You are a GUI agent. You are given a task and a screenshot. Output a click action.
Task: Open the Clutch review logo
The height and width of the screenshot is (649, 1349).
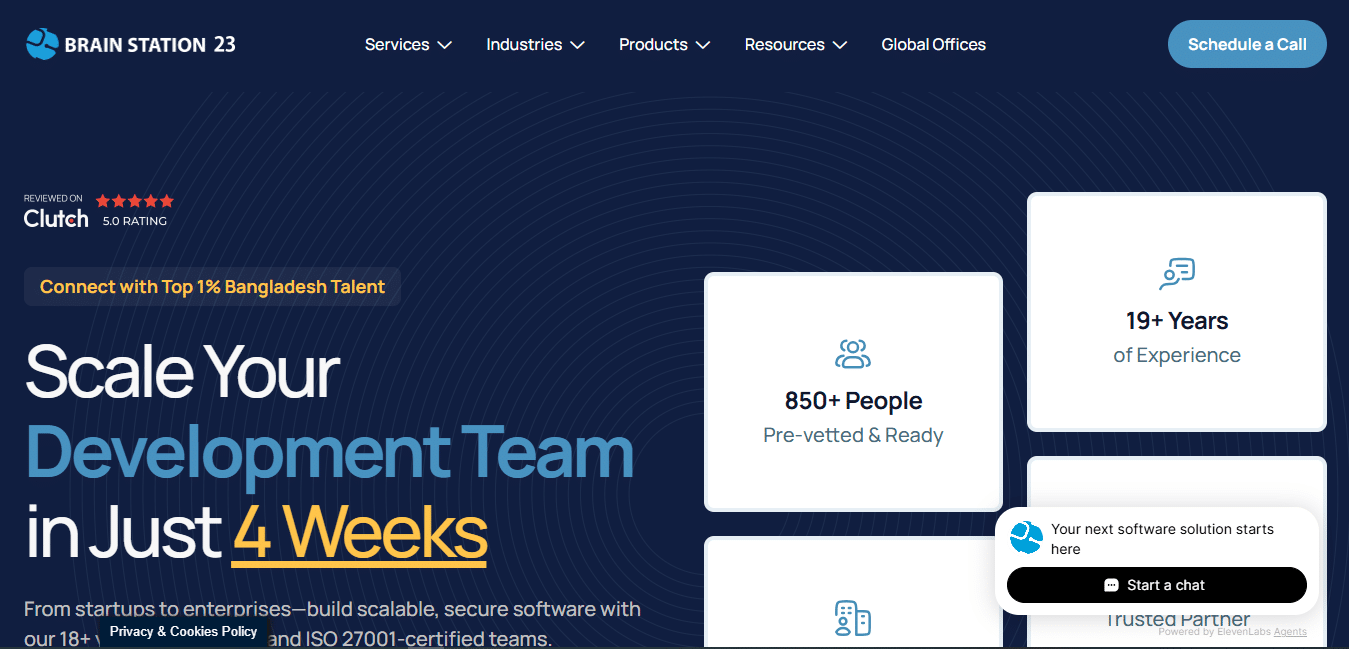(56, 219)
